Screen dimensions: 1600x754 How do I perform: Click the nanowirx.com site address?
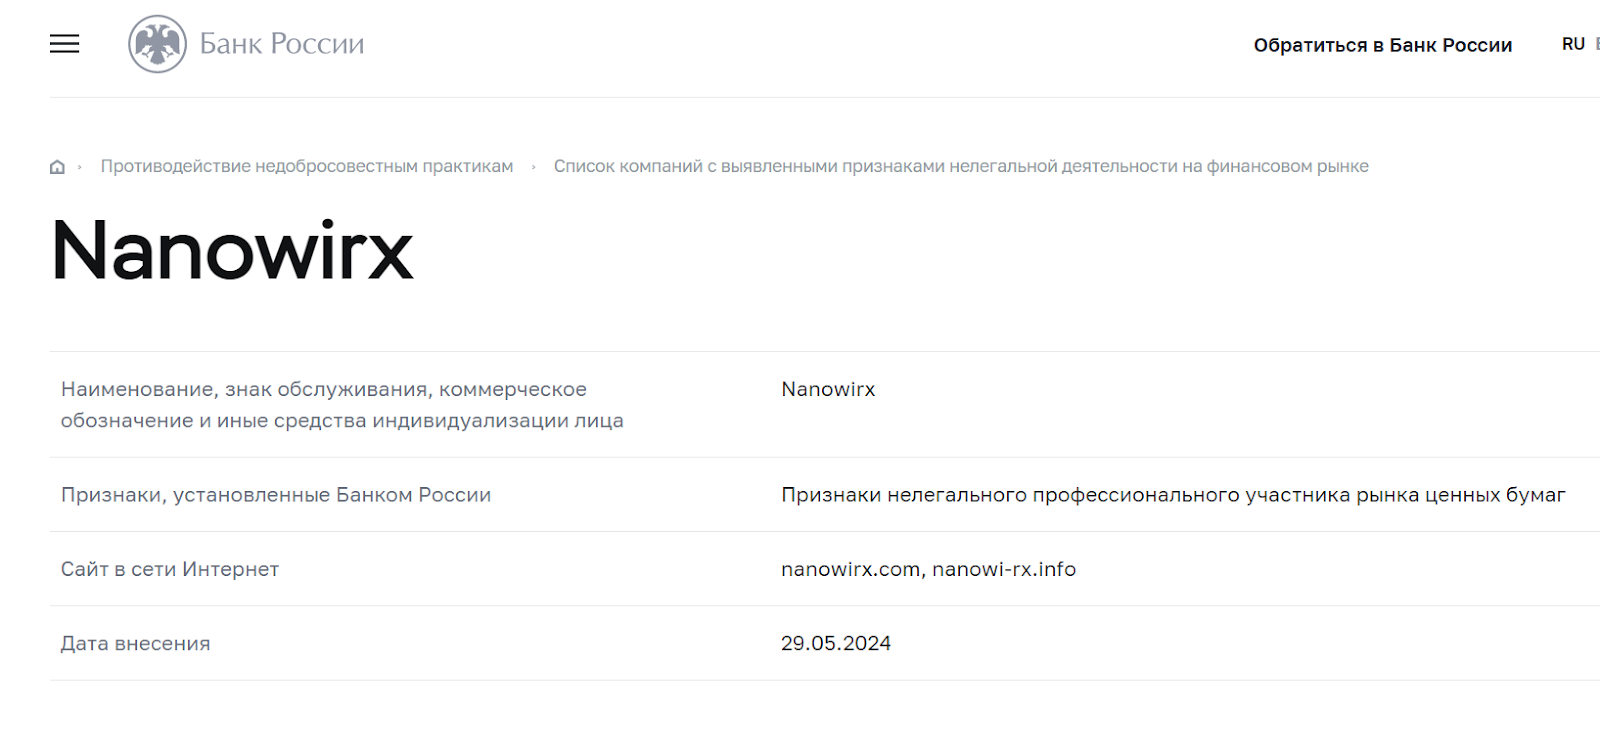850,569
